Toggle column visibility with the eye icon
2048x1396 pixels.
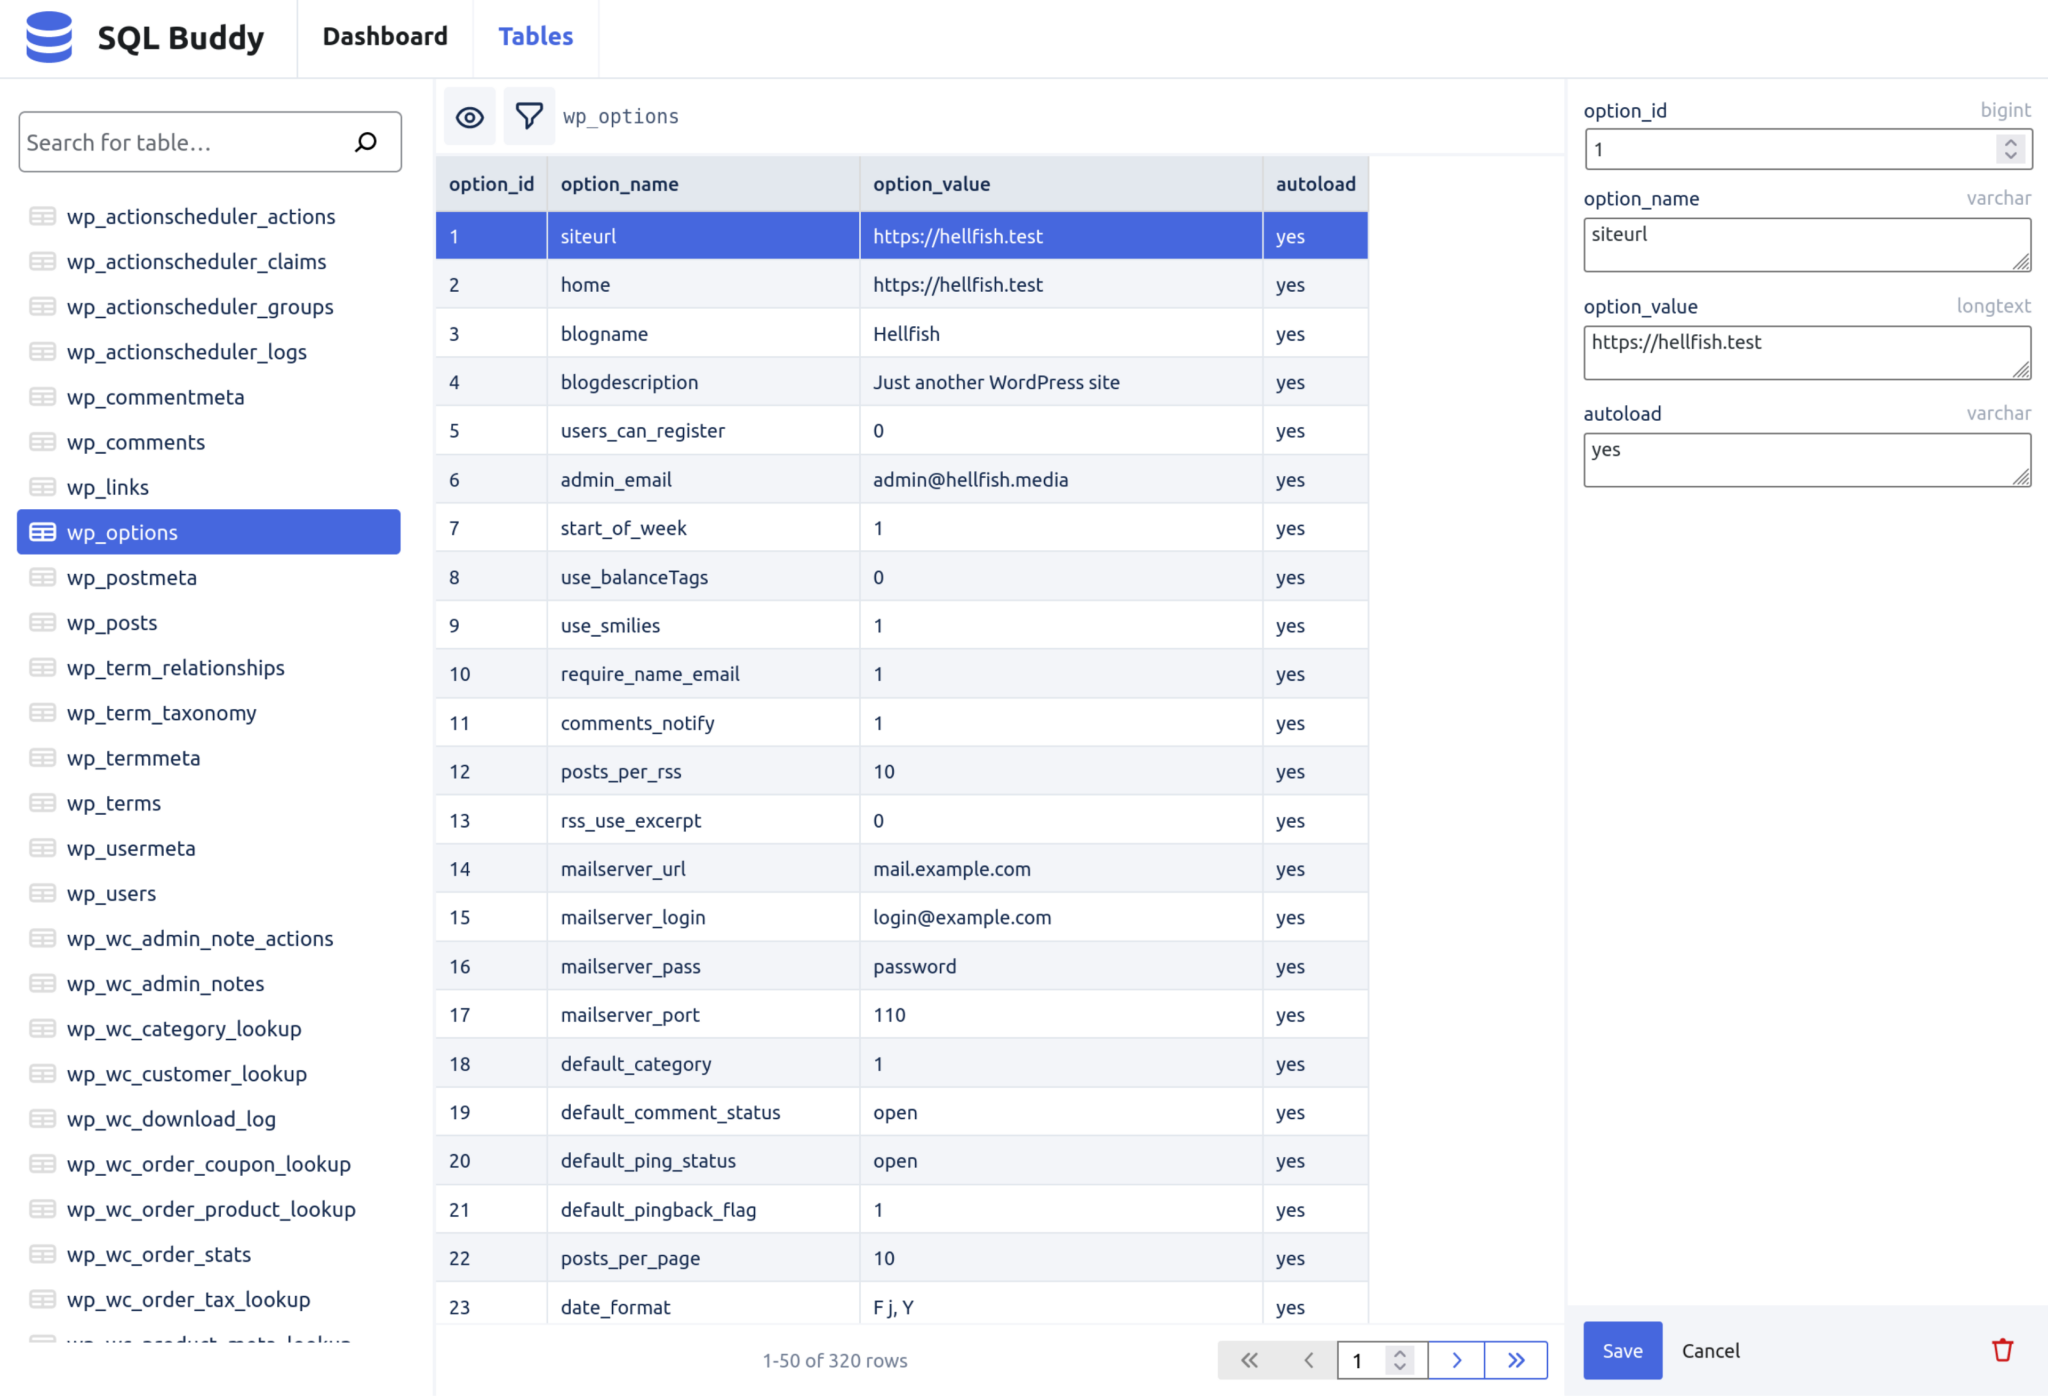[x=469, y=115]
